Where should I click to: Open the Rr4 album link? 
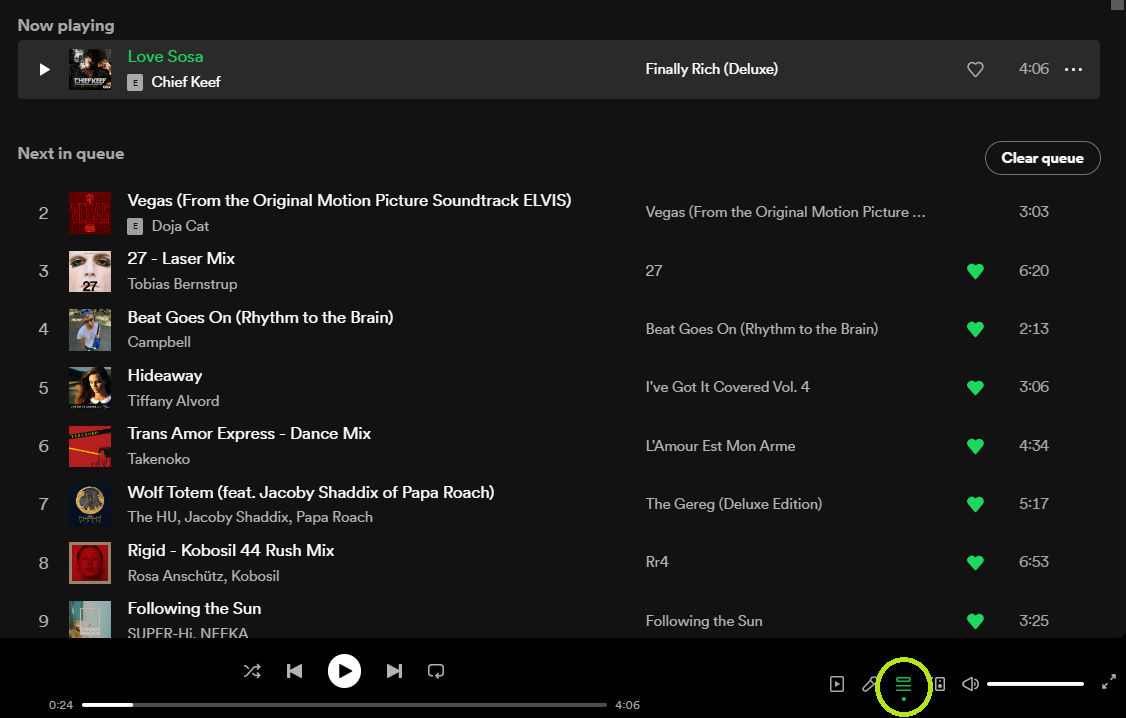tap(657, 562)
